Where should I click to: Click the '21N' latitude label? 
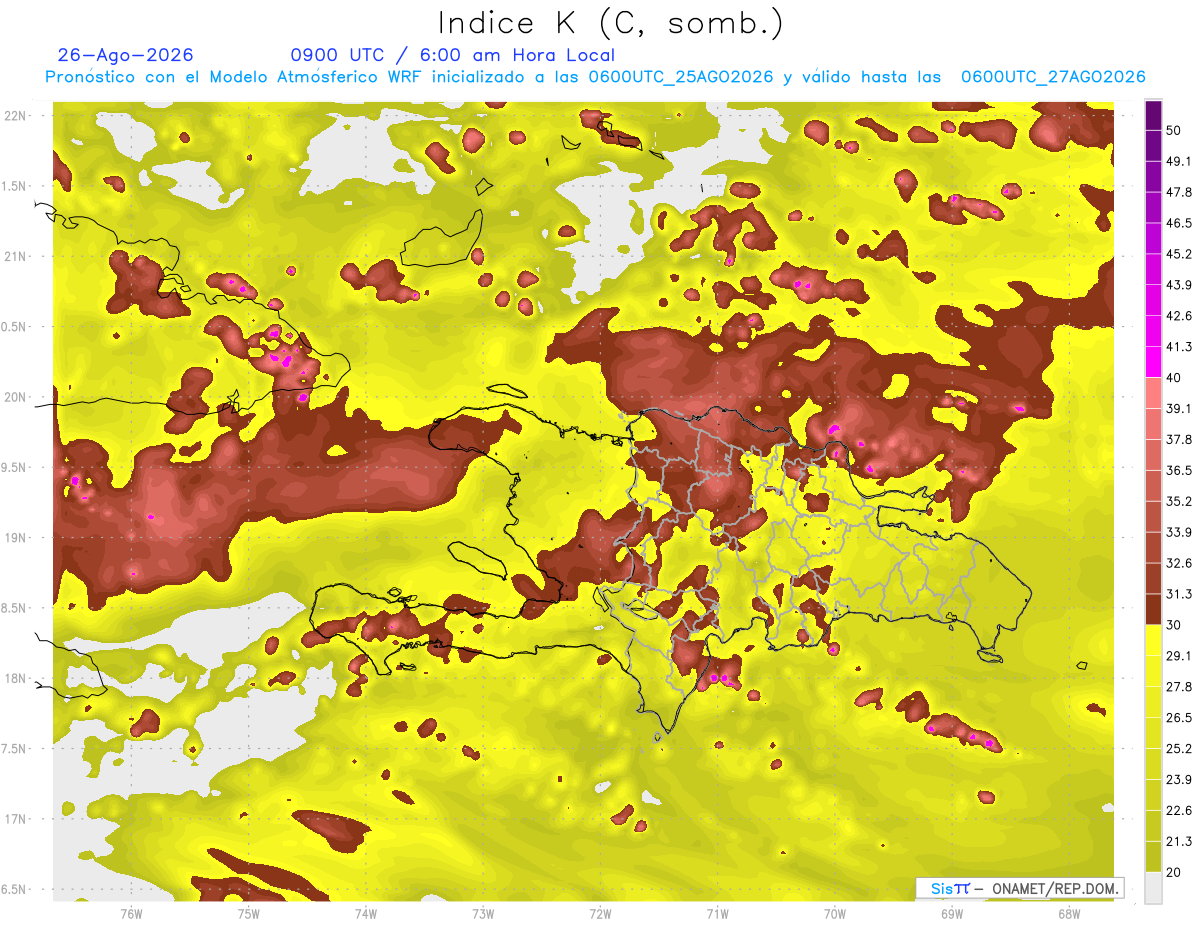[14, 257]
